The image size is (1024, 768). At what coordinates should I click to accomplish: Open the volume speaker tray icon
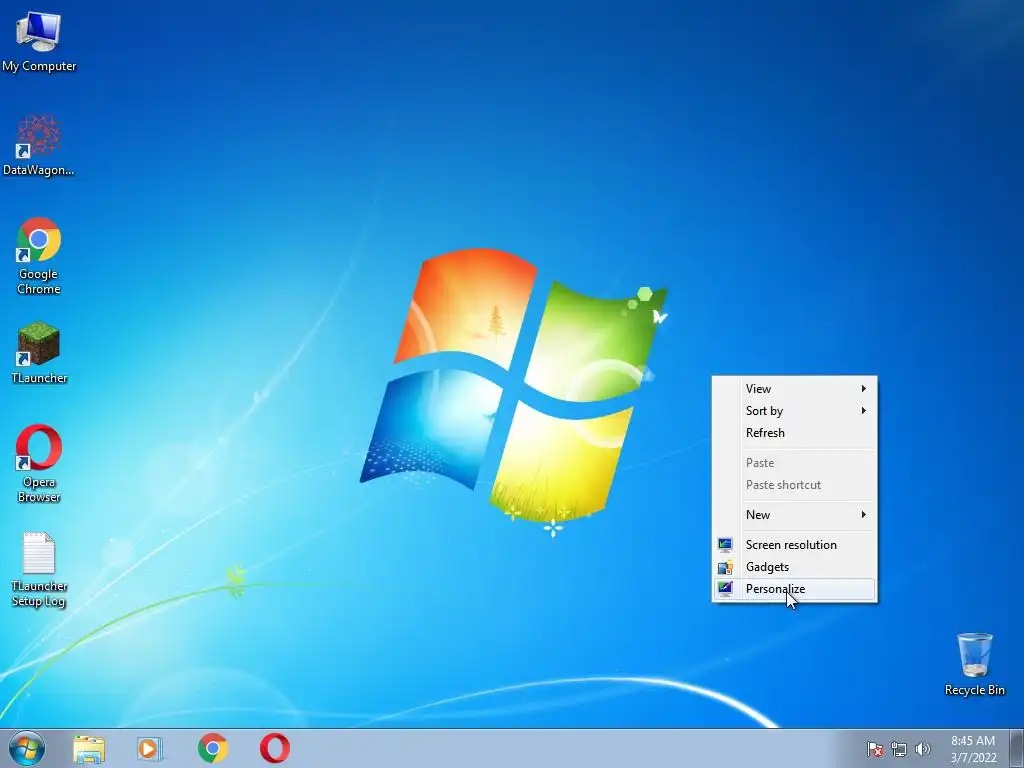(x=923, y=749)
